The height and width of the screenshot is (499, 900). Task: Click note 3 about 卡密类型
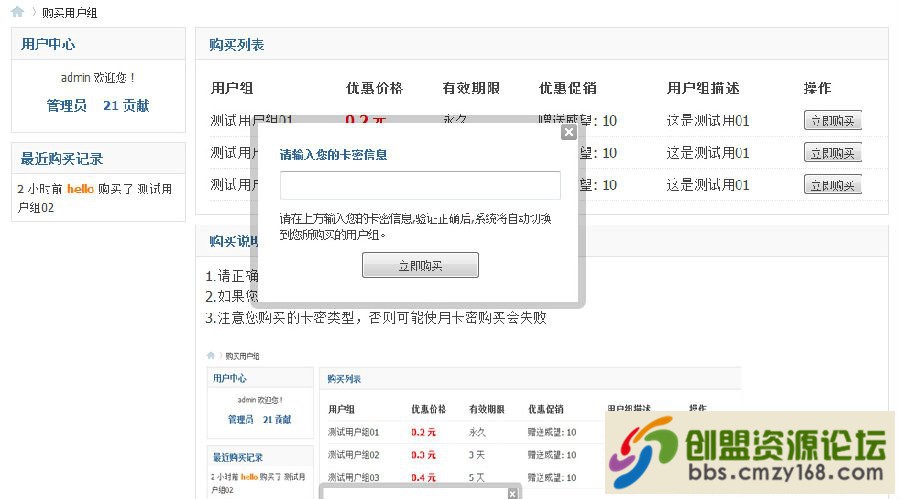(x=376, y=318)
